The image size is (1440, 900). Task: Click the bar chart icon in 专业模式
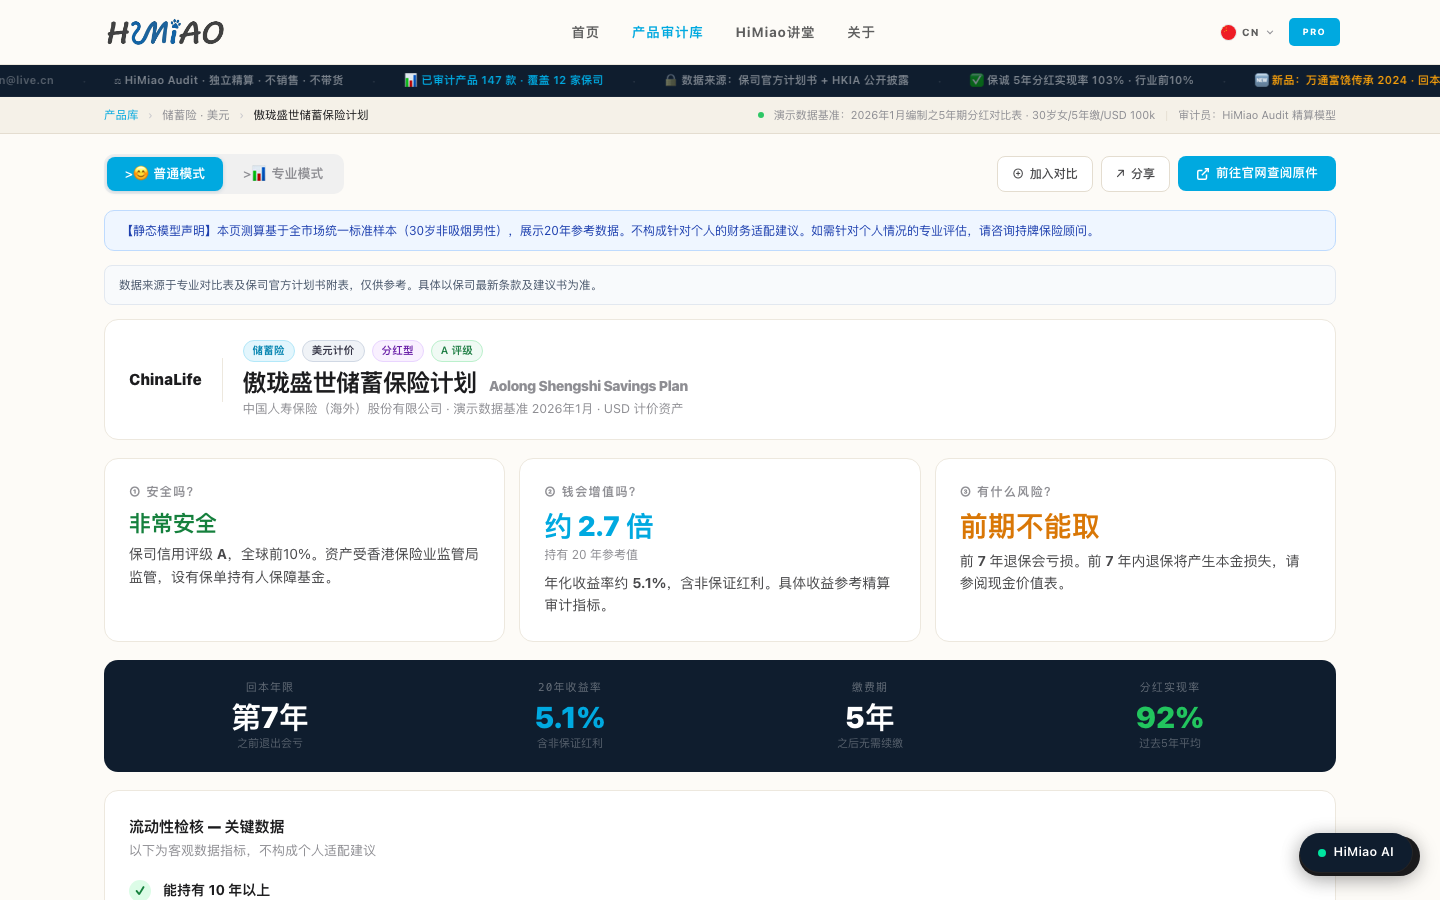[x=259, y=173]
